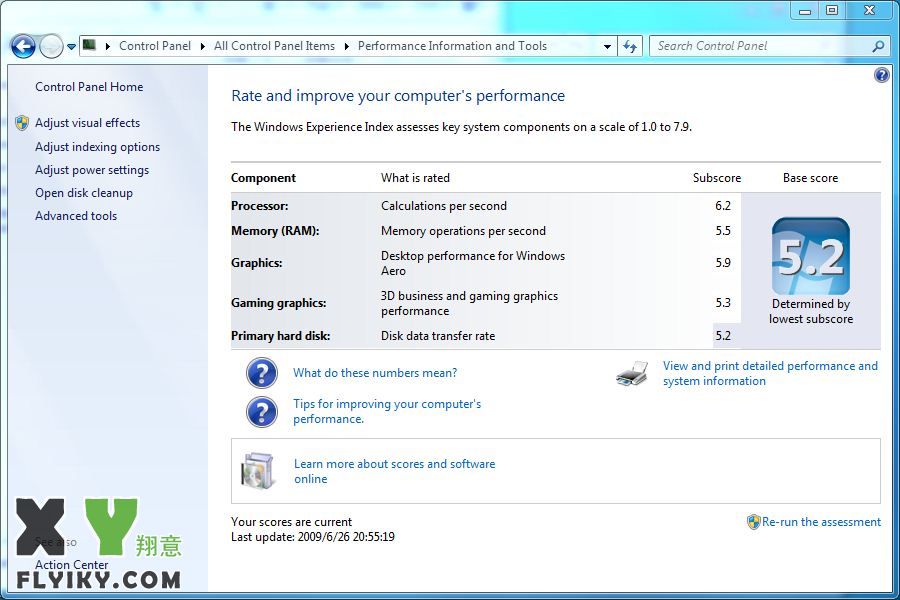Open All Control Panel Items breadcrumb
This screenshot has height=600, width=900.
click(x=274, y=46)
